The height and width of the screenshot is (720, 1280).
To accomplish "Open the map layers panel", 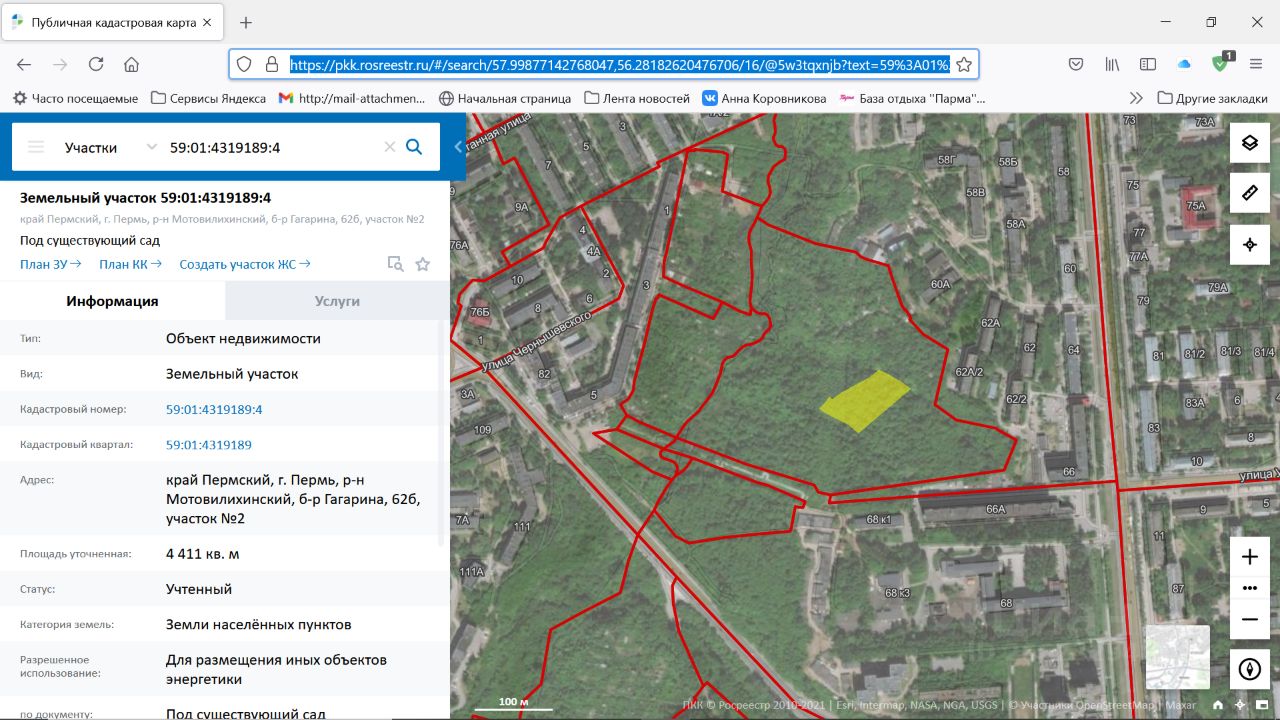I will (x=1249, y=143).
